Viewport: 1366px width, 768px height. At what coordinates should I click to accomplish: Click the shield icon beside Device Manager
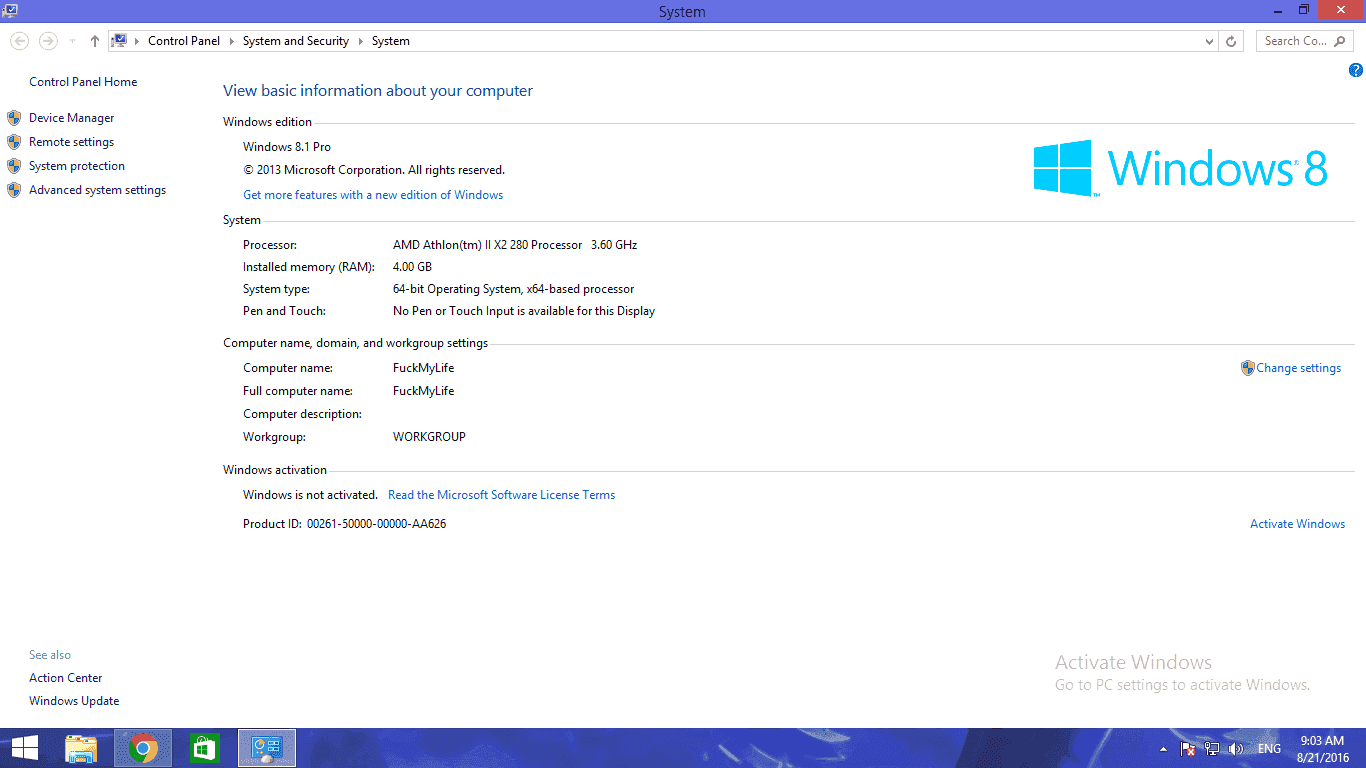(x=14, y=118)
